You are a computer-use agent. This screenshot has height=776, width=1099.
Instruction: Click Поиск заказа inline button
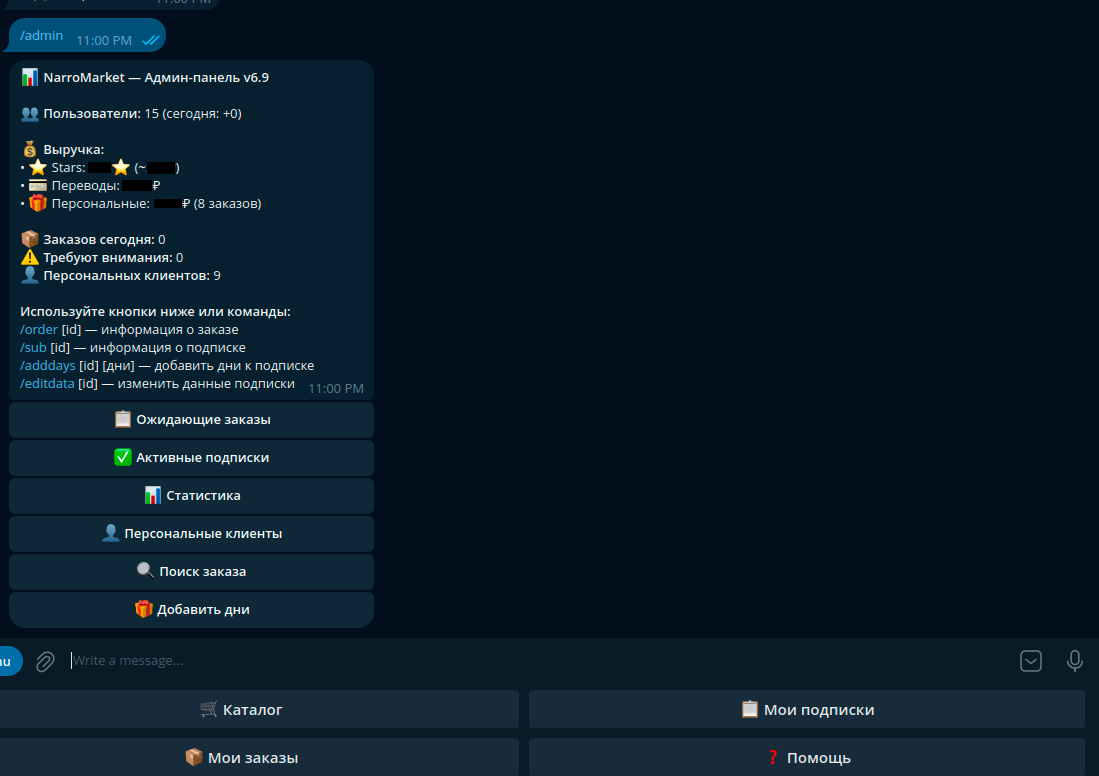[192, 572]
